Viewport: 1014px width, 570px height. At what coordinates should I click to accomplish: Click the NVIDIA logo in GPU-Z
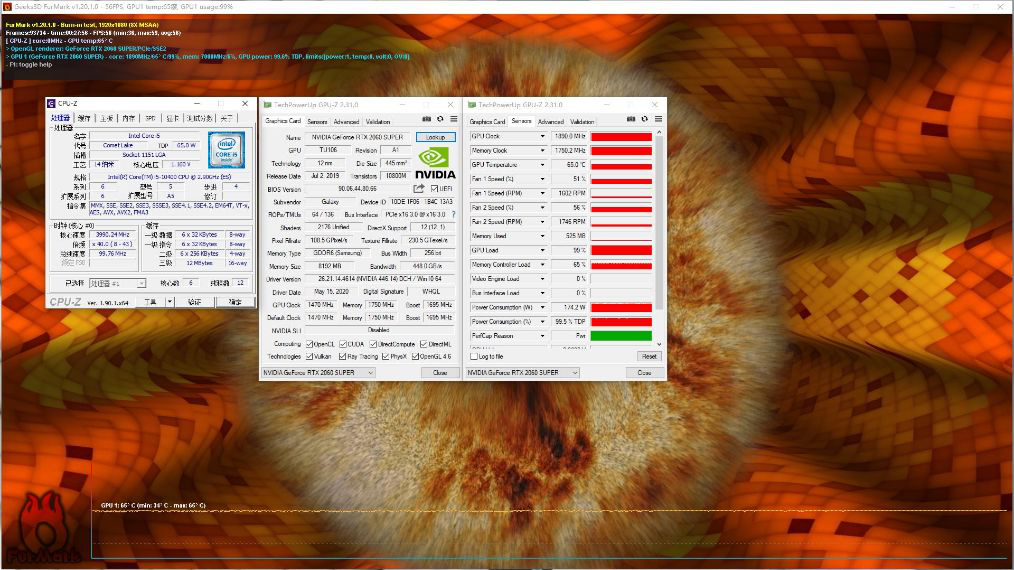pos(434,163)
